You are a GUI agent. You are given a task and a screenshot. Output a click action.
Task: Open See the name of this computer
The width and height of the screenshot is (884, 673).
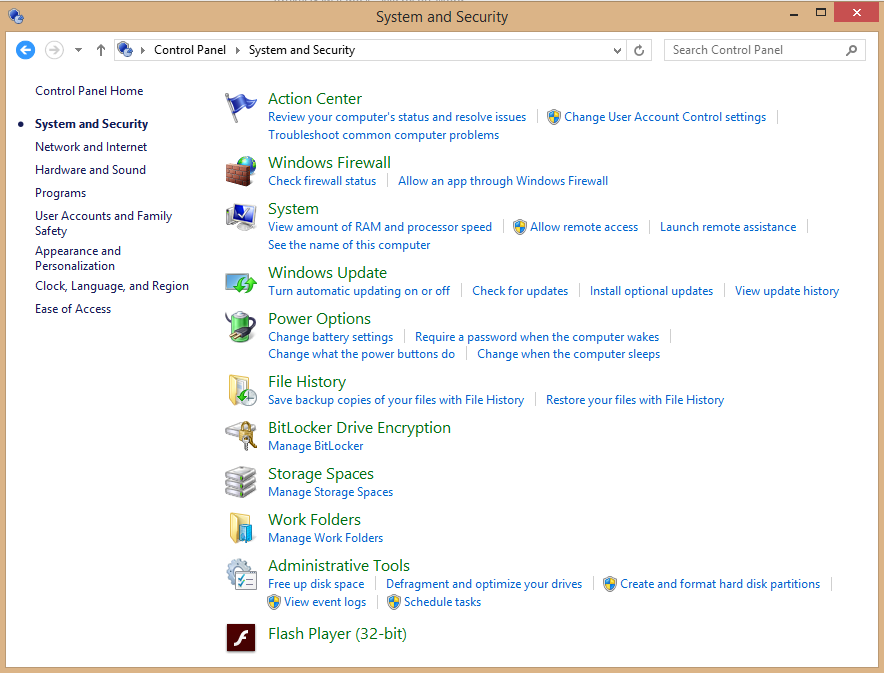[349, 245]
